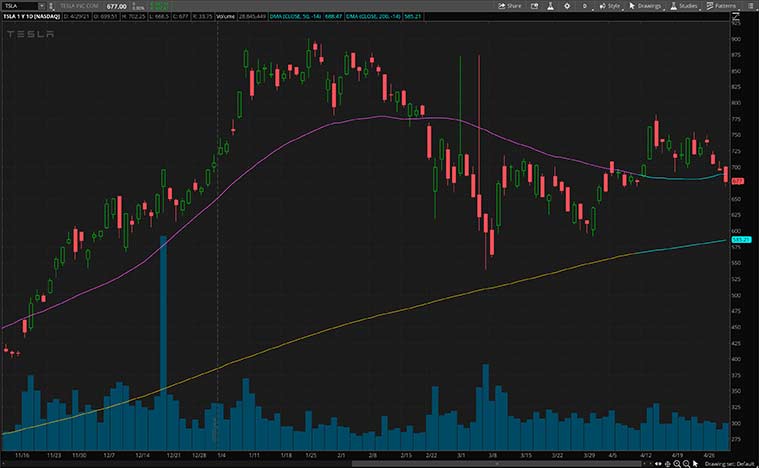Open the symbol selector dropdown arrow

tap(42, 6)
